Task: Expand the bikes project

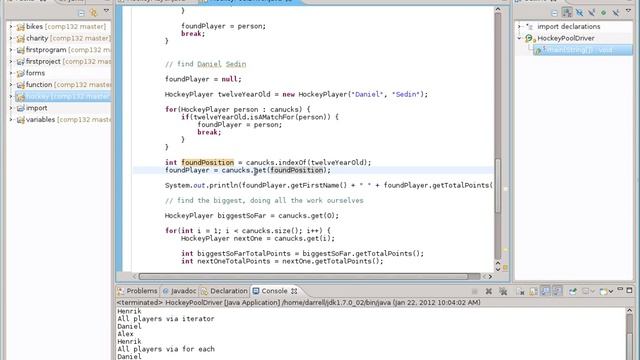Action: coord(11,27)
